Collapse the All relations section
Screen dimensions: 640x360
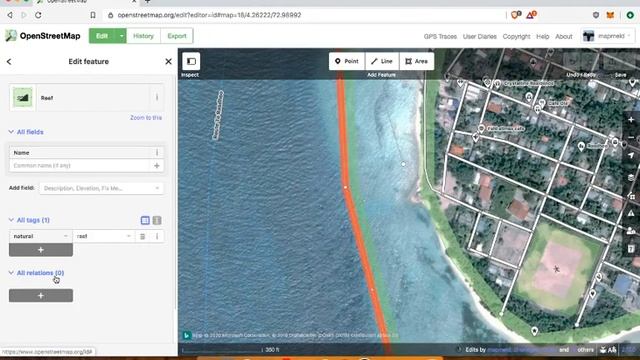[36, 273]
